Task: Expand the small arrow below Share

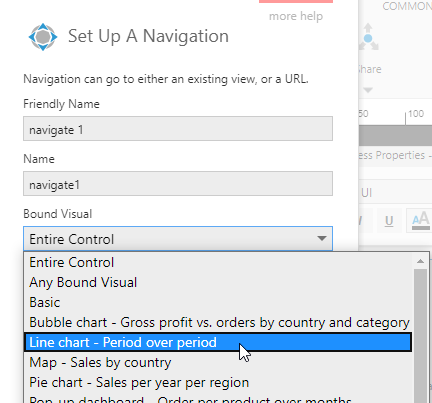Action: pyautogui.click(x=368, y=90)
